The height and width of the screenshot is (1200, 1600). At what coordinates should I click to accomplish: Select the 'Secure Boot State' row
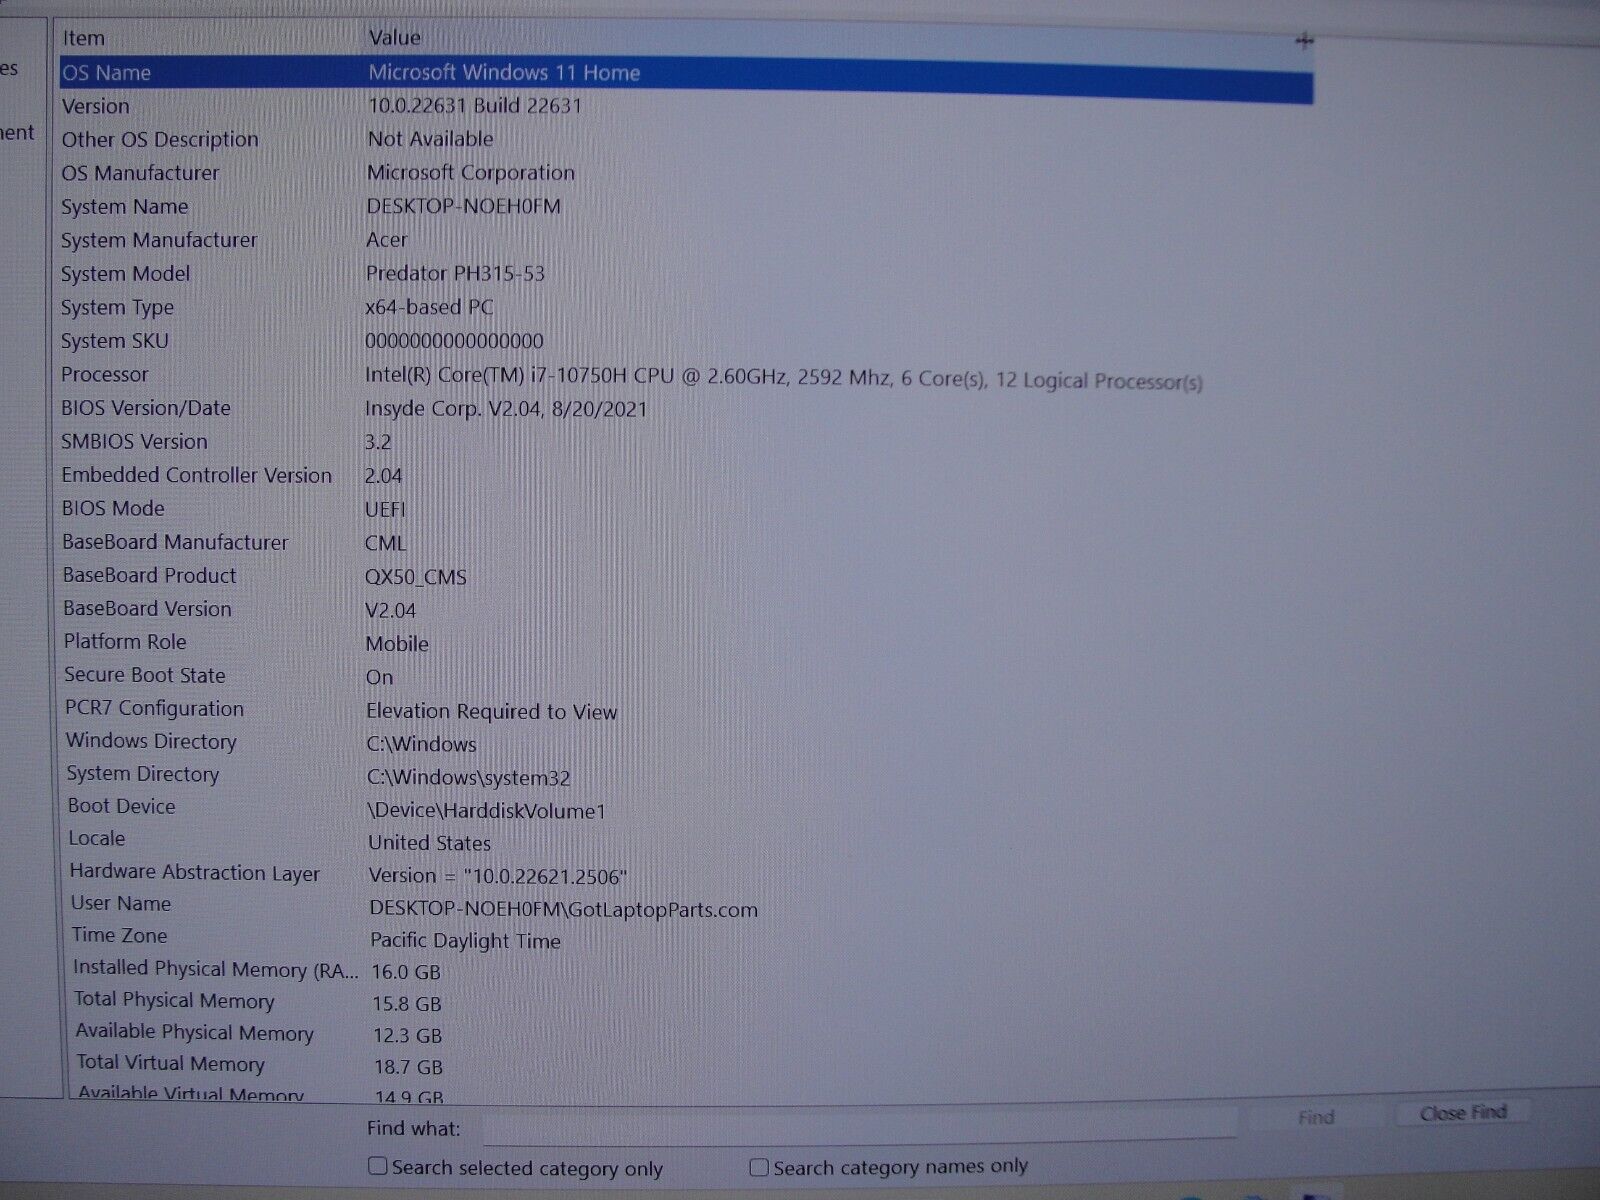pyautogui.click(x=686, y=675)
